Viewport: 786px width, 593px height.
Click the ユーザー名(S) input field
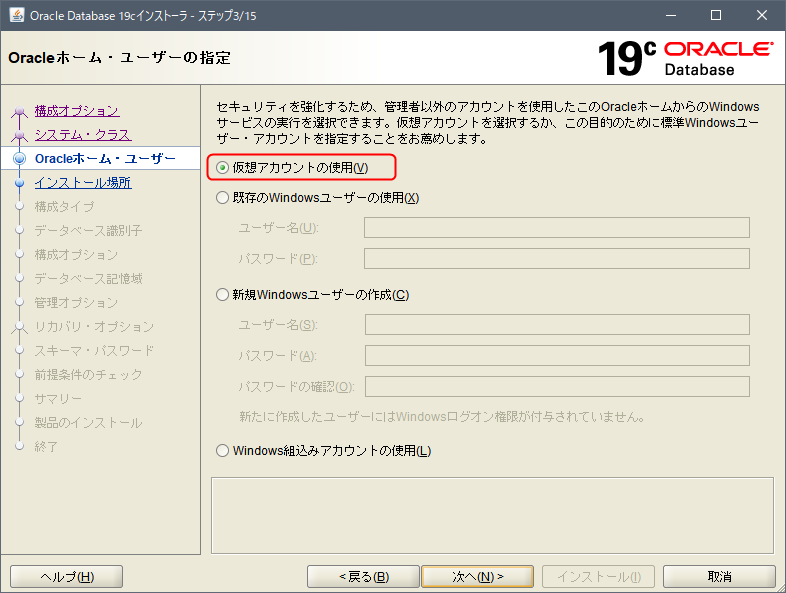557,324
